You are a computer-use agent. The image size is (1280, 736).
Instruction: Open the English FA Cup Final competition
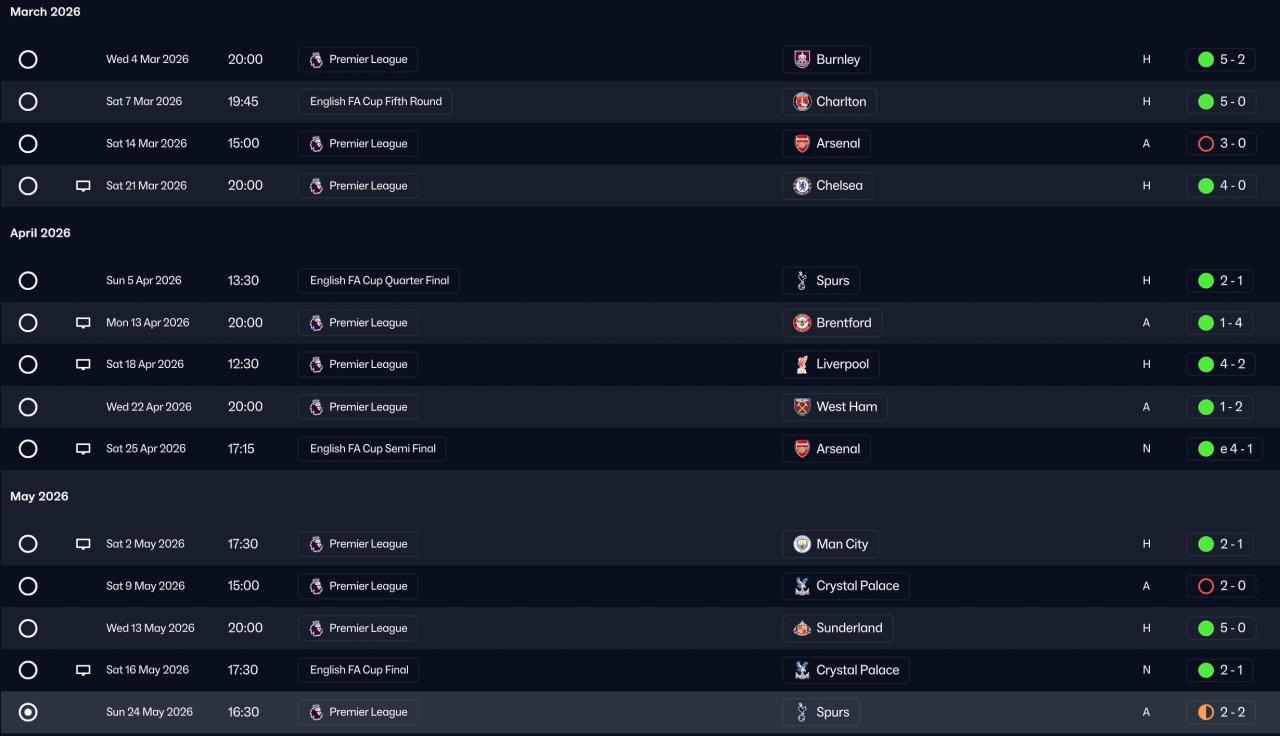coord(358,670)
